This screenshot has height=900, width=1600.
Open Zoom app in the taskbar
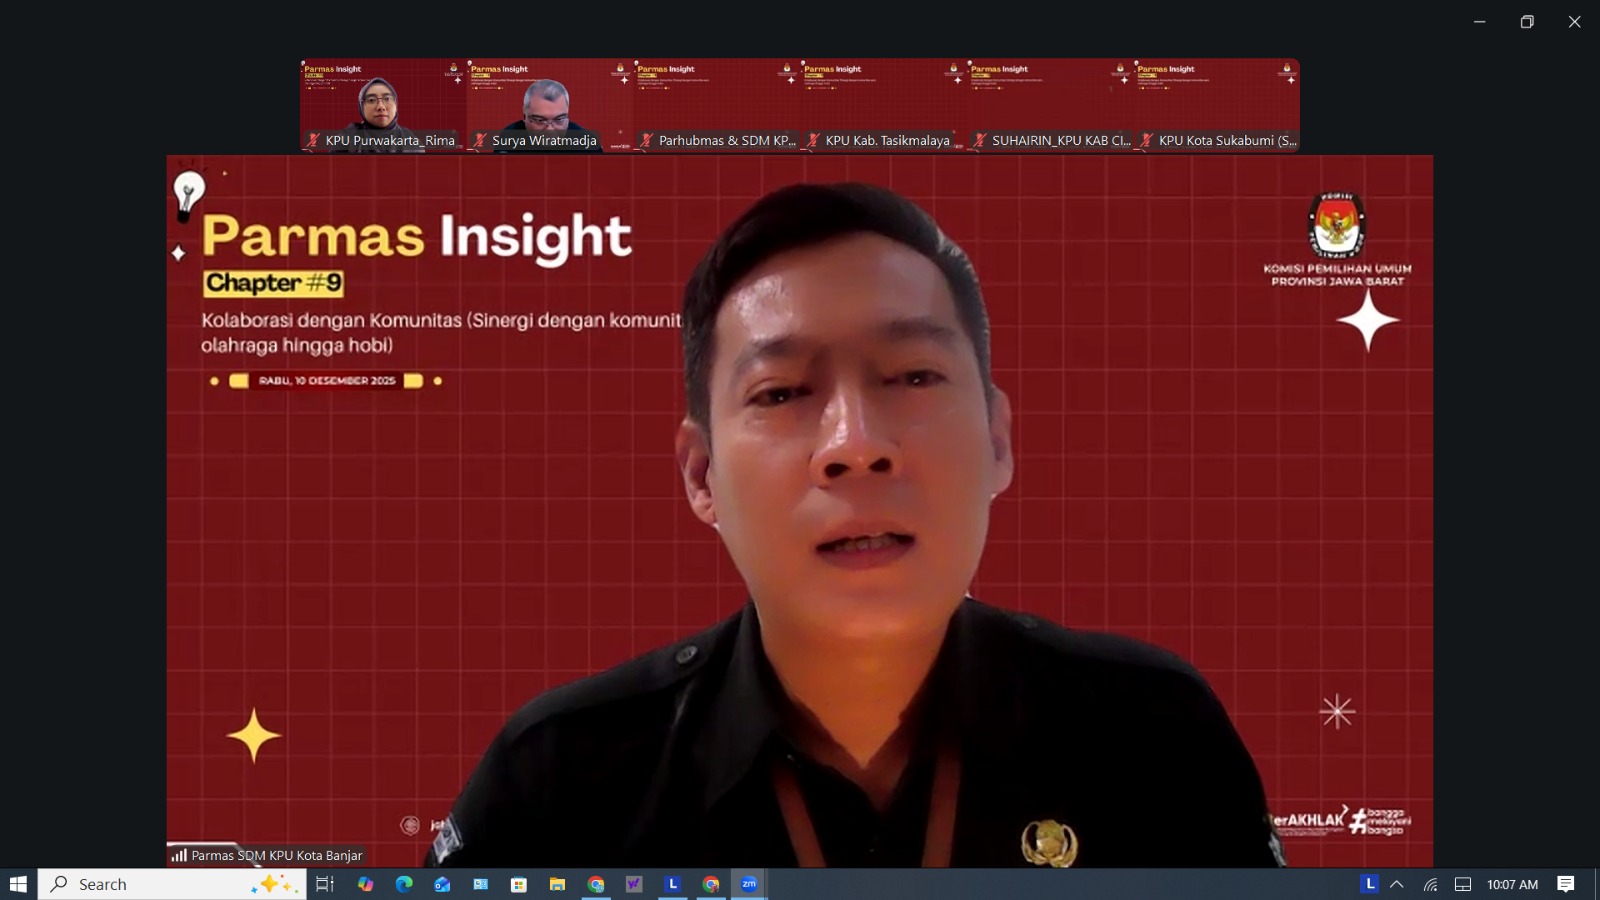(x=748, y=884)
